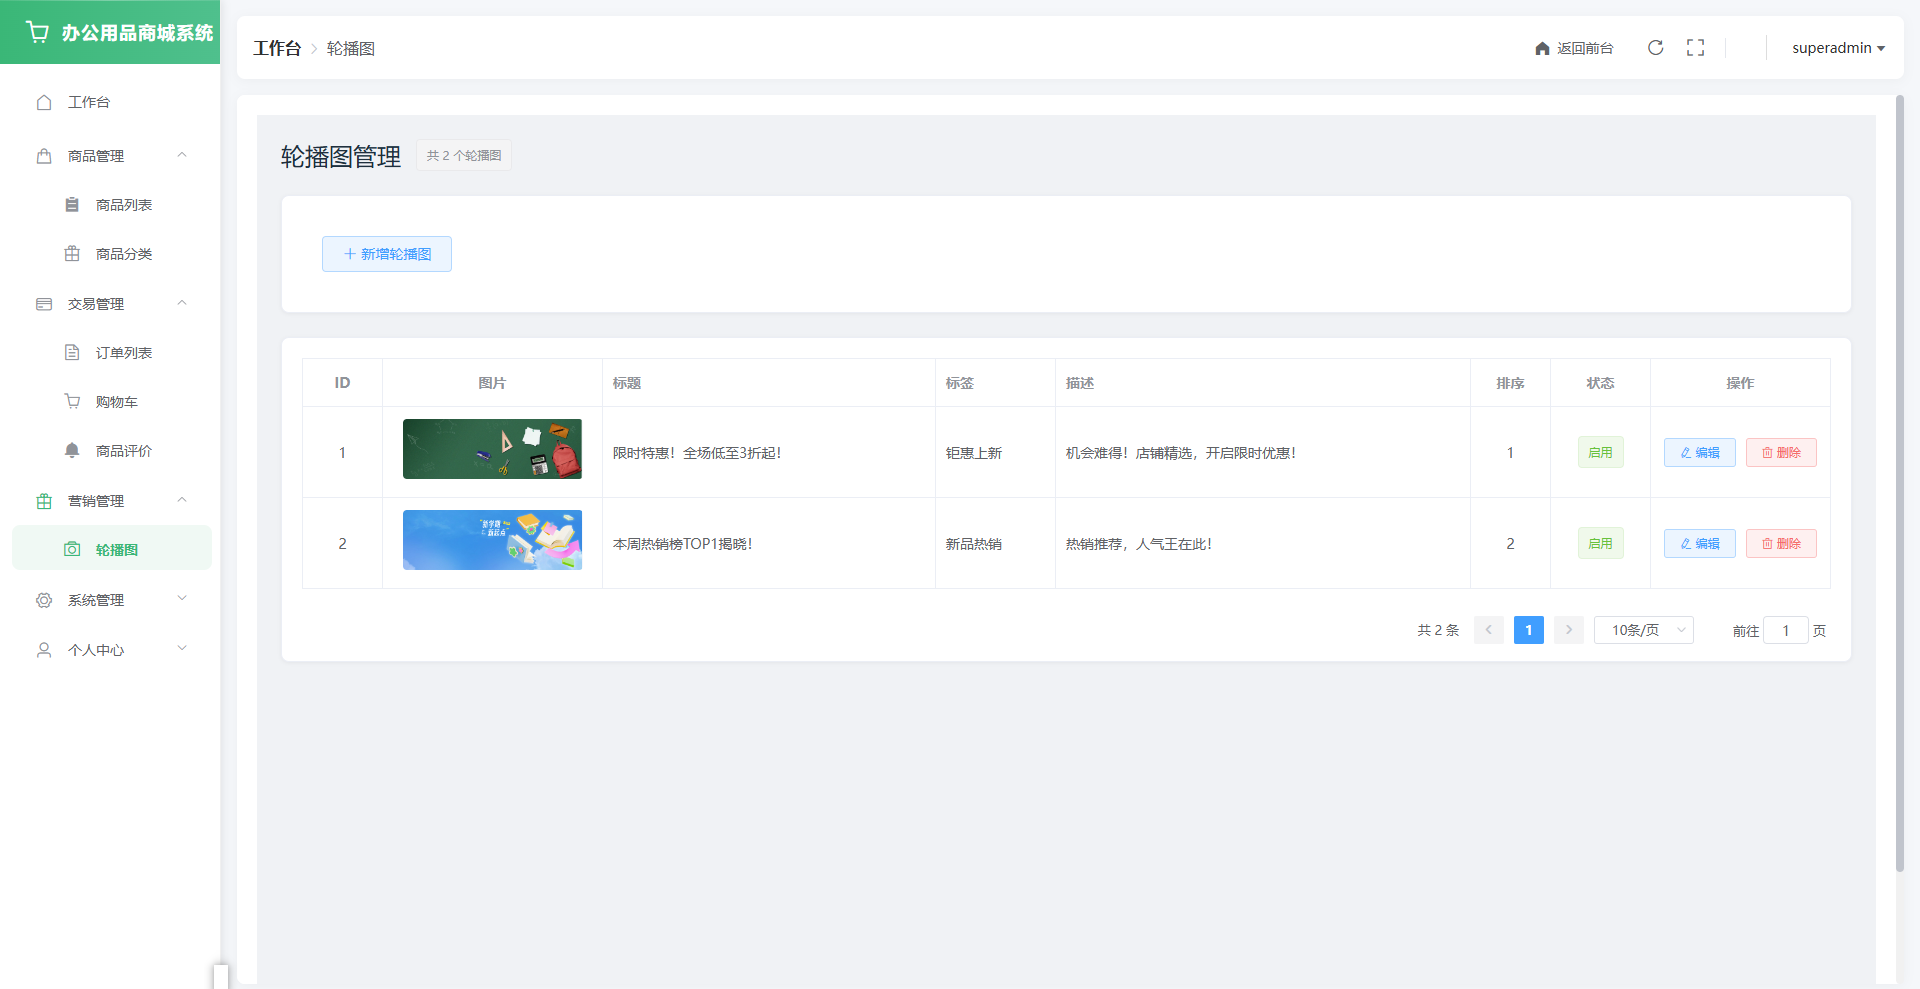Toggle fullscreen mode icon
Viewport: 1920px width, 989px height.
[x=1695, y=48]
